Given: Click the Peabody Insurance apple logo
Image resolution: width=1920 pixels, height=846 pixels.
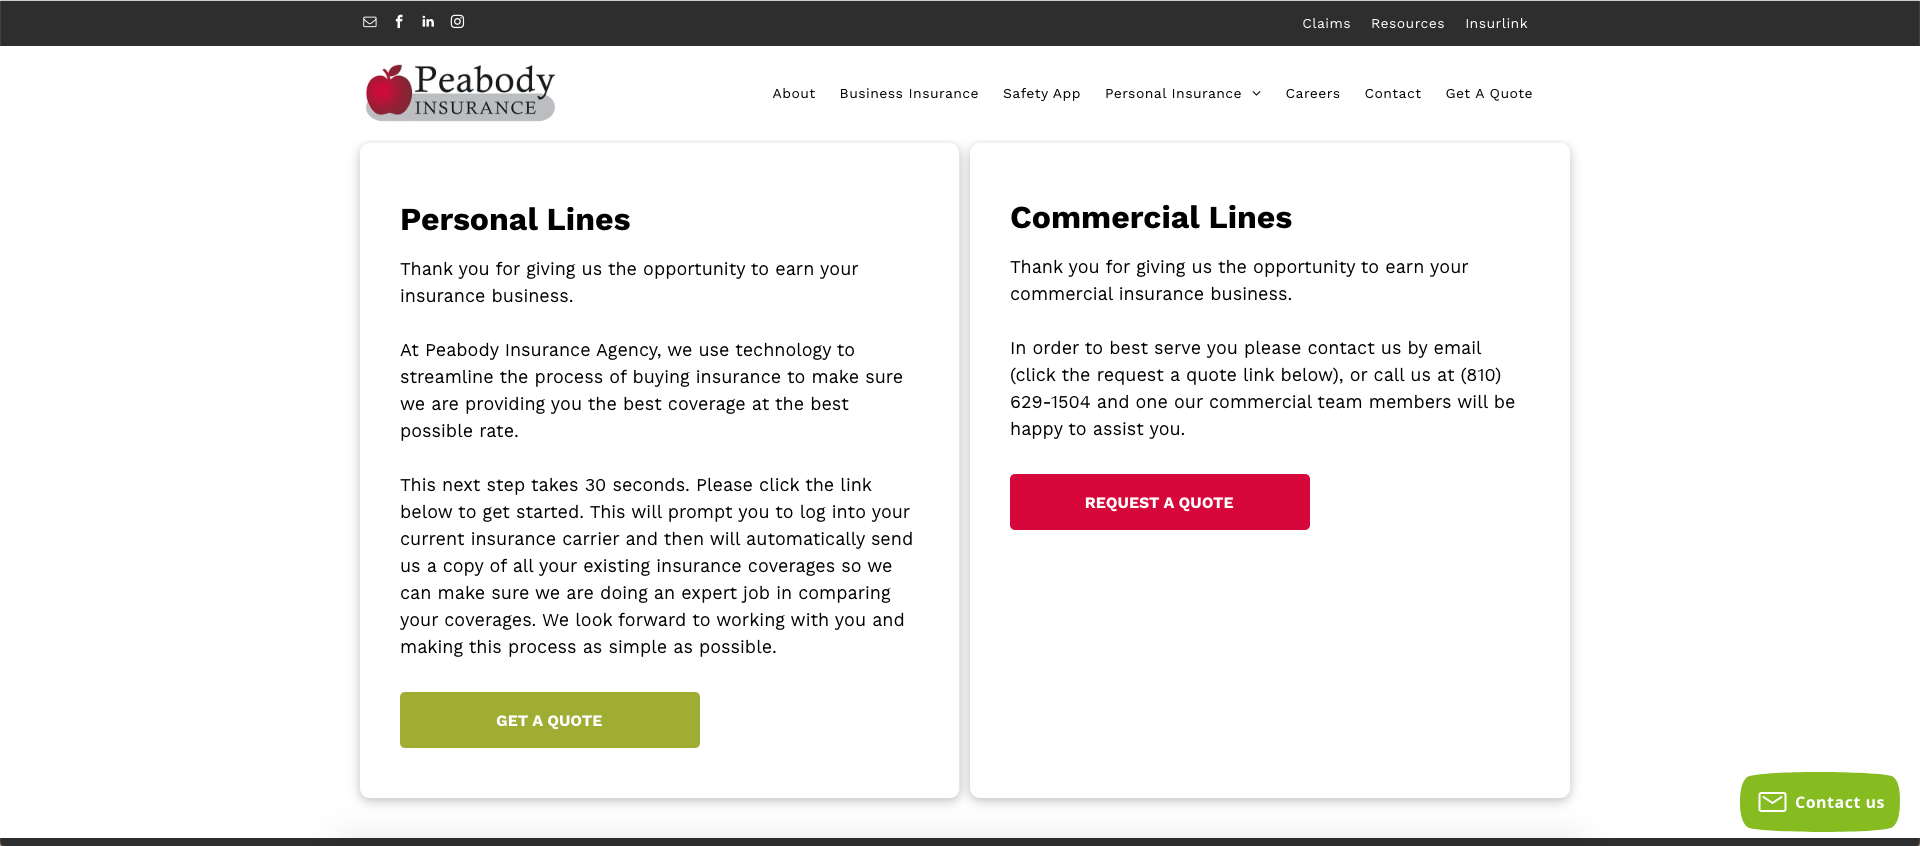Looking at the screenshot, I should coord(460,93).
